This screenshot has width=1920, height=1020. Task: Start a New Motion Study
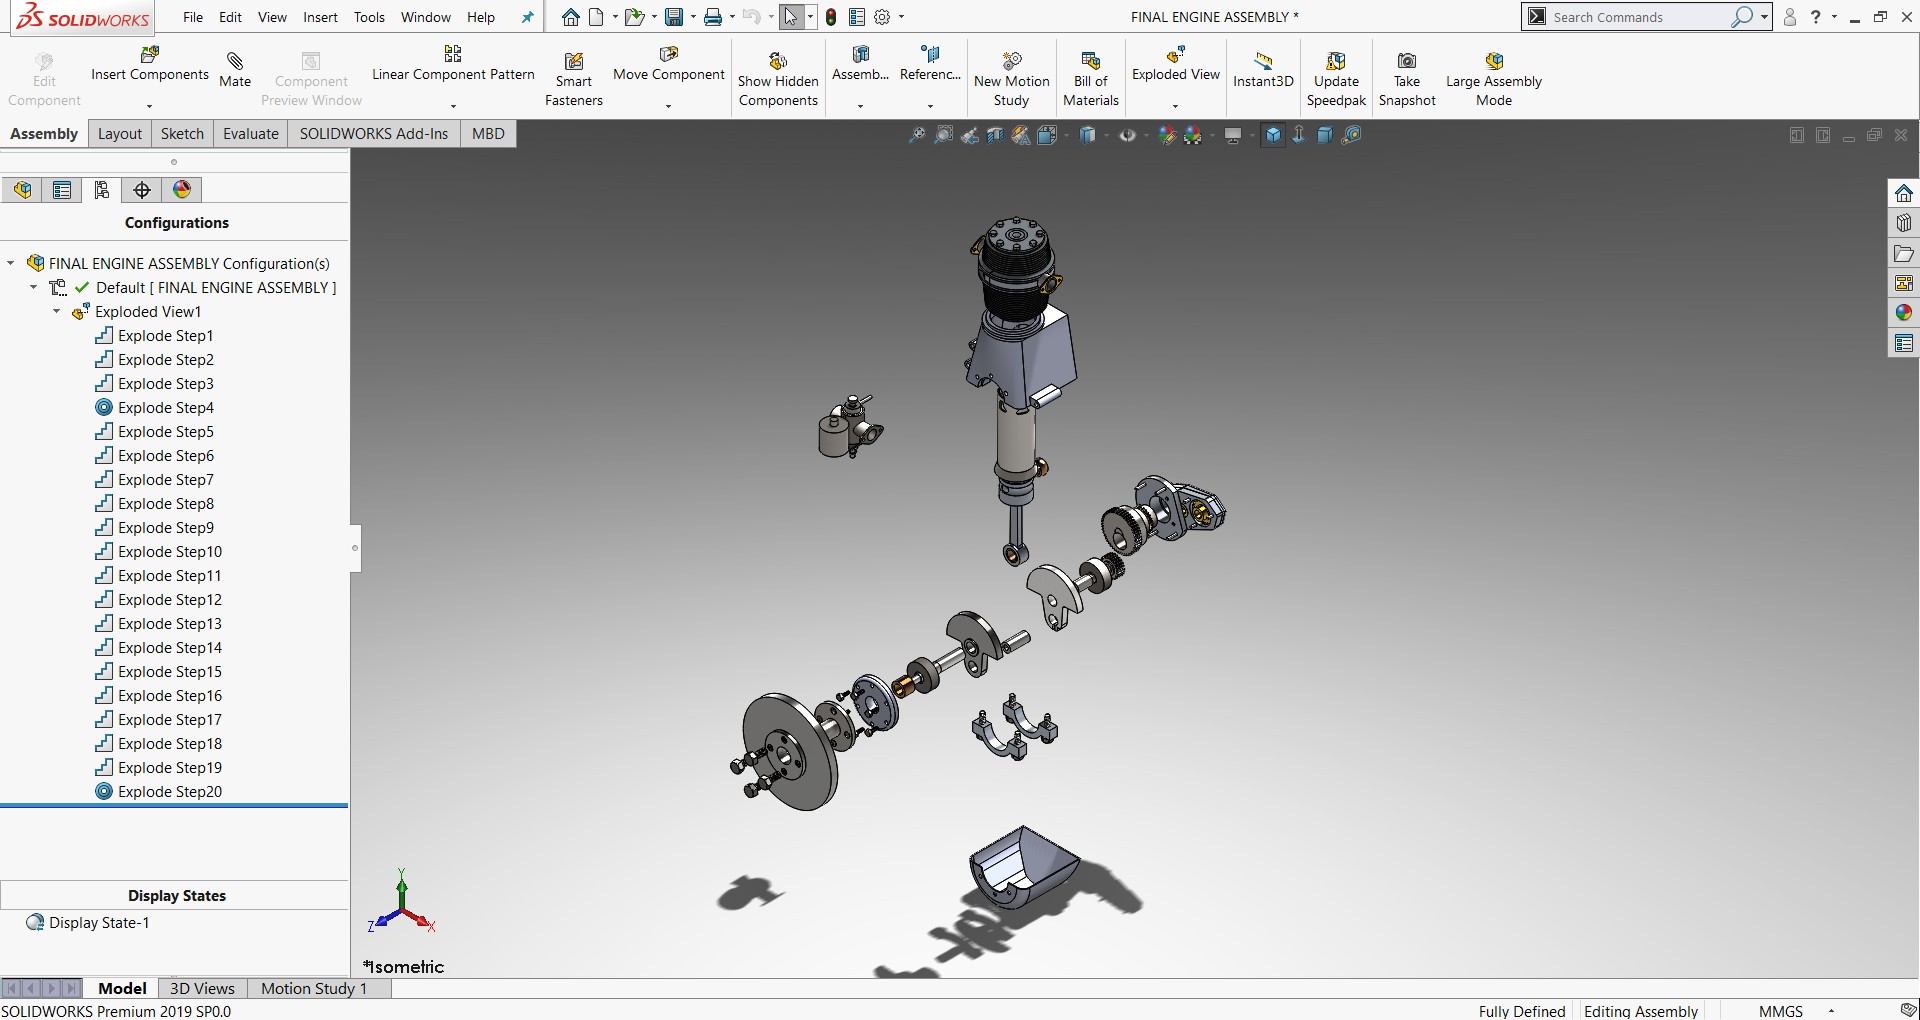(x=1012, y=79)
